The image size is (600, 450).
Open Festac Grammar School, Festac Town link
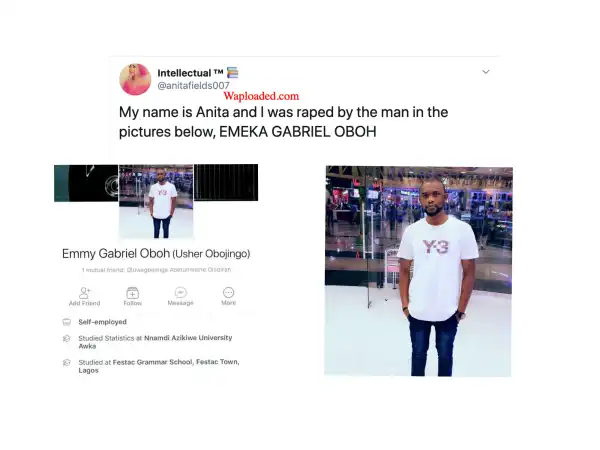[176, 362]
